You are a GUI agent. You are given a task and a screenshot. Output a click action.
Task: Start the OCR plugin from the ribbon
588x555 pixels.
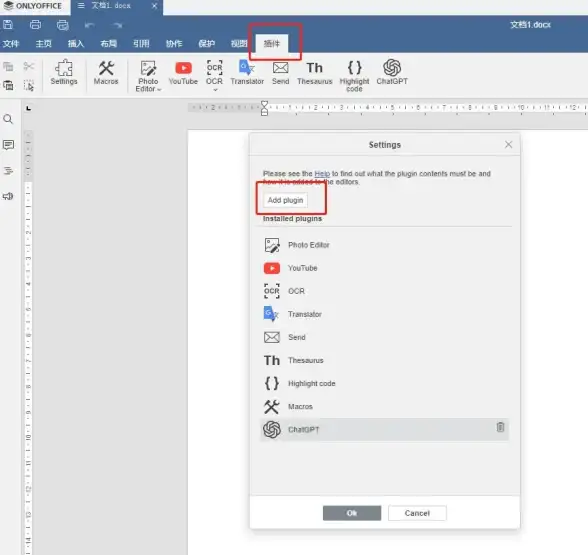[214, 72]
